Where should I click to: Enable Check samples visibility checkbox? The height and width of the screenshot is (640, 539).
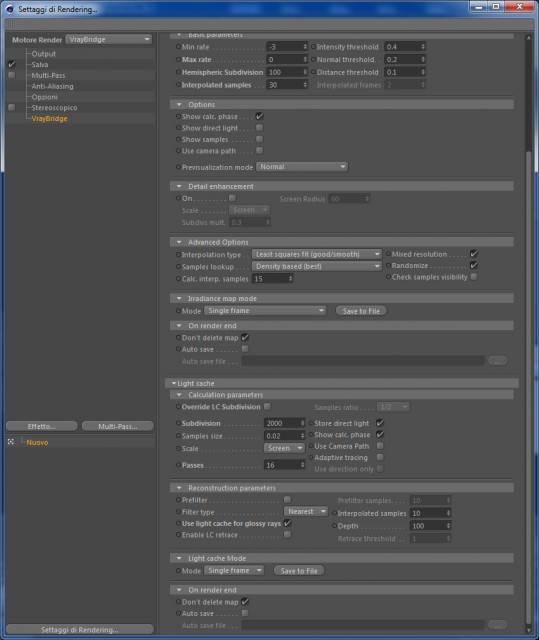(x=474, y=277)
